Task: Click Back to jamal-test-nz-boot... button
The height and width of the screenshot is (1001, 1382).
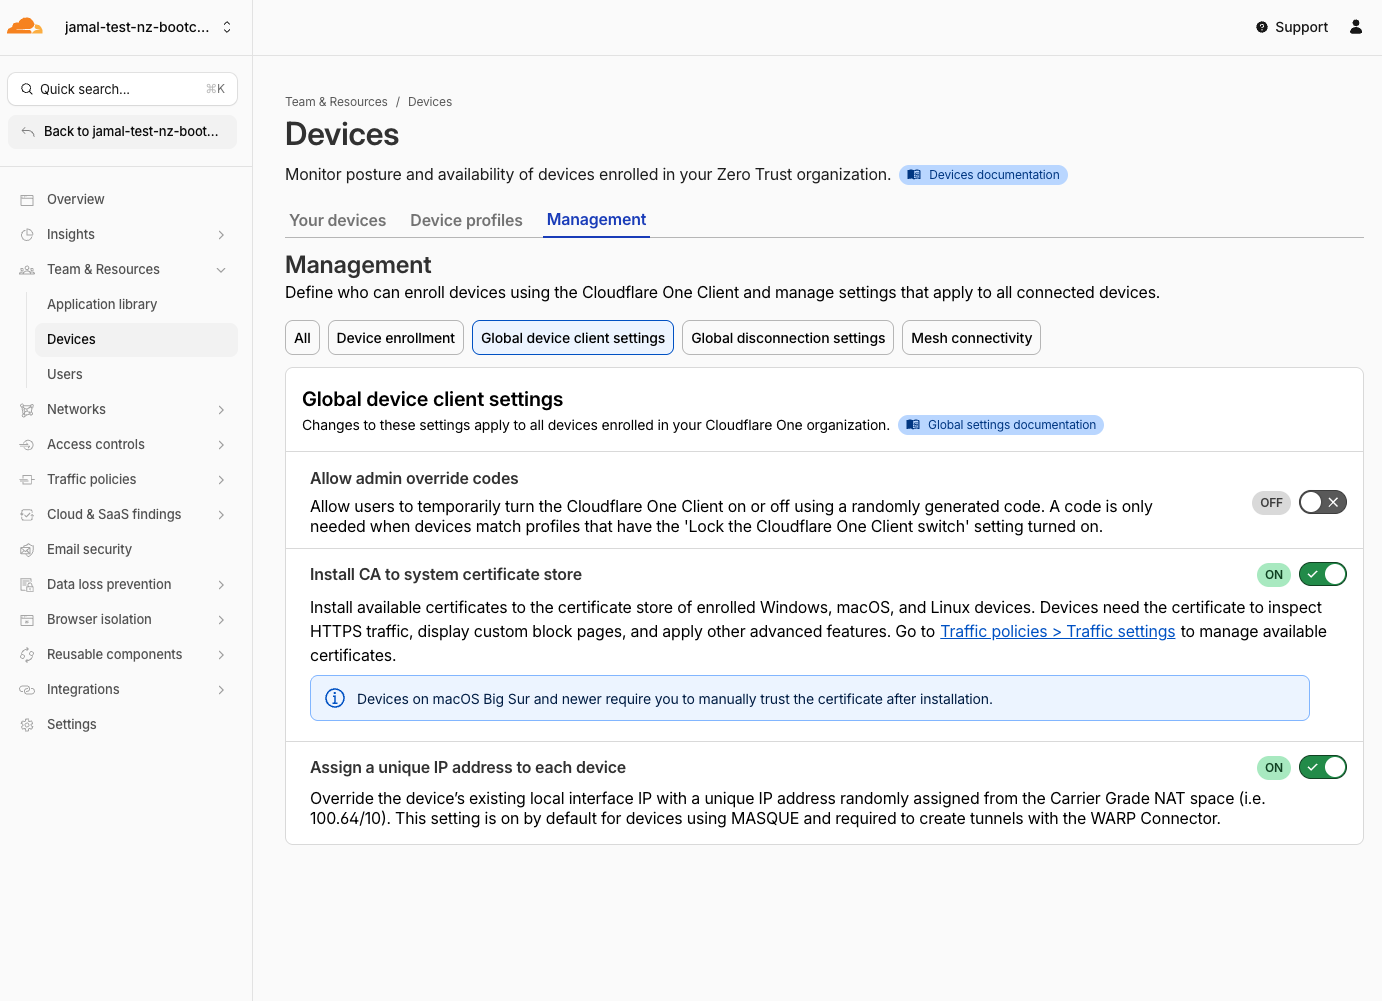Action: pos(122,132)
